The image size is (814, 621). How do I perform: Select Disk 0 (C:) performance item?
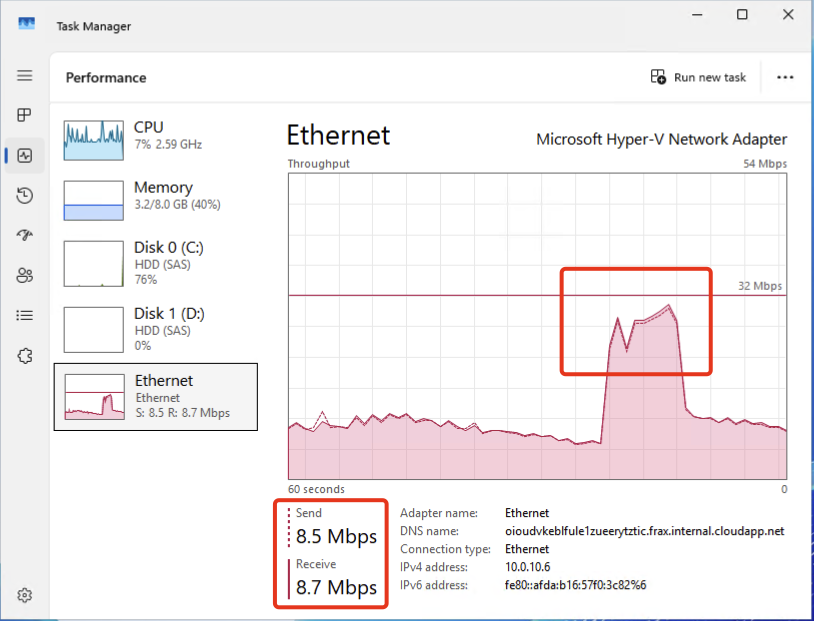(x=155, y=262)
